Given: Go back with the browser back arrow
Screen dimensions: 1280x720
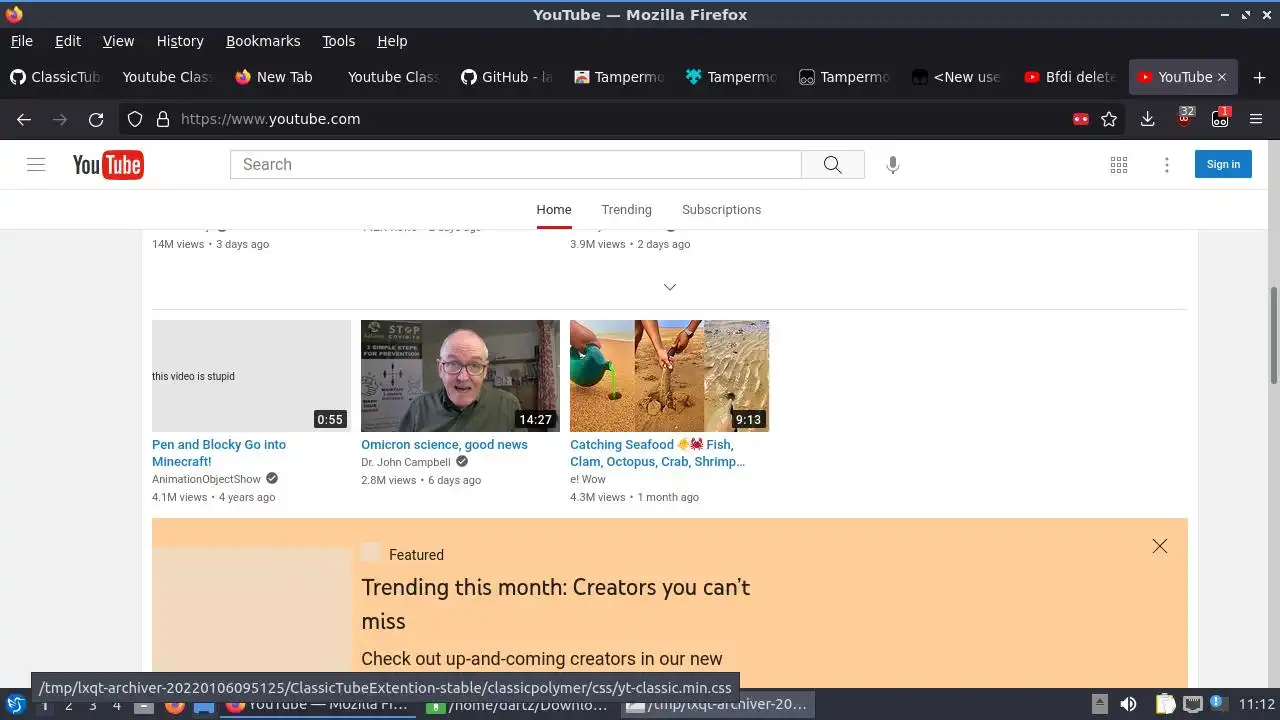Looking at the screenshot, I should [24, 119].
